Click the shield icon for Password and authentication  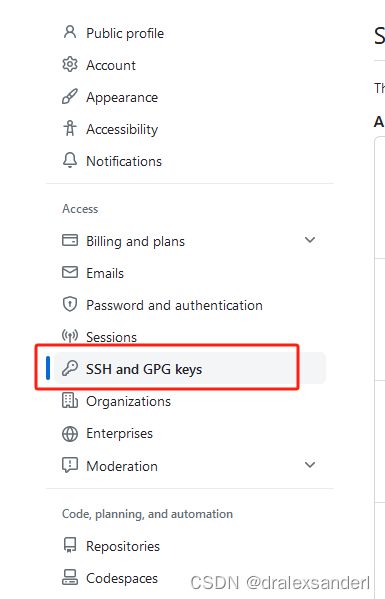point(70,304)
